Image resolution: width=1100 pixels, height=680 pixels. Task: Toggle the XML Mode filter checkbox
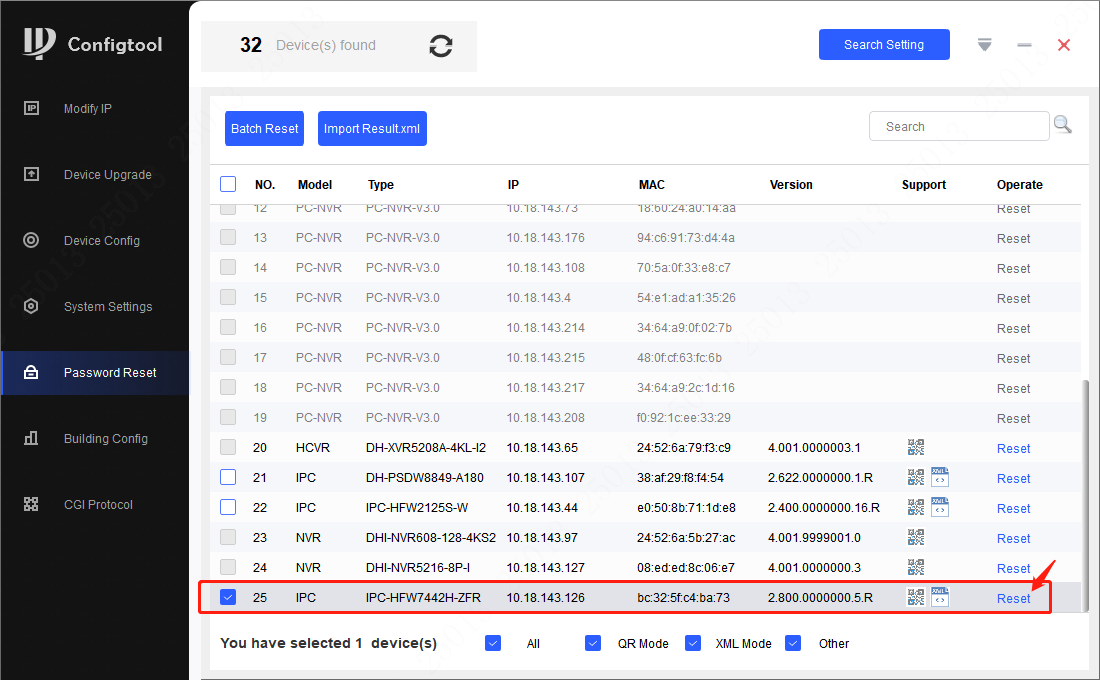click(693, 643)
